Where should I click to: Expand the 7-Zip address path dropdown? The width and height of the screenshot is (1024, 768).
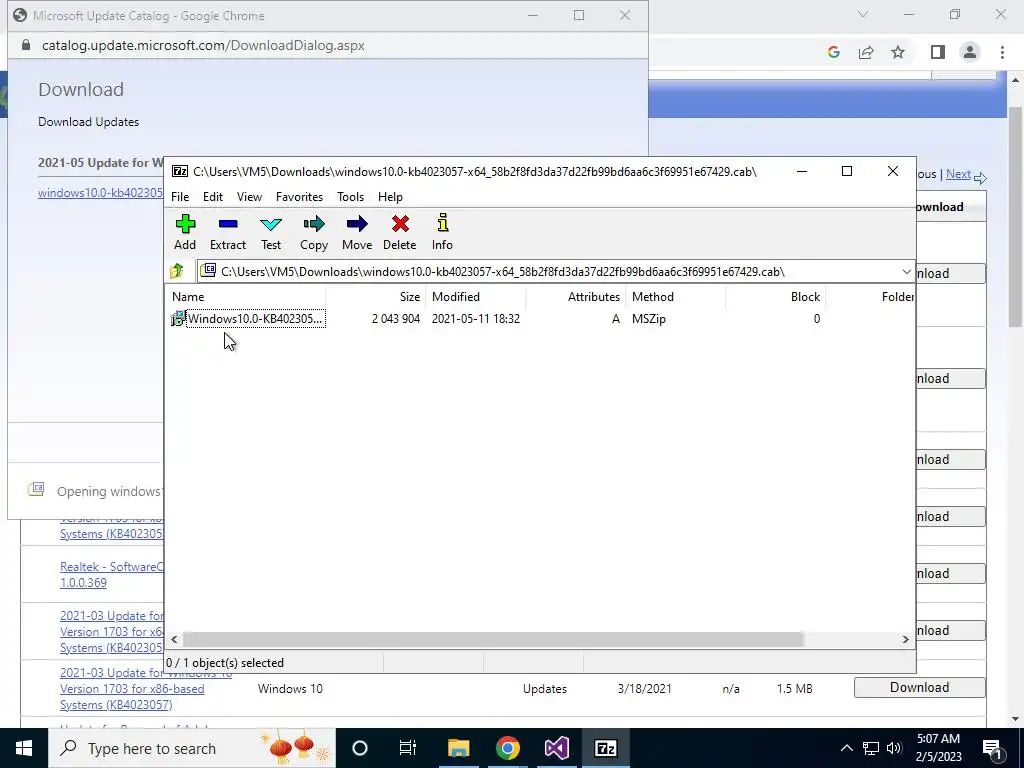pyautogui.click(x=906, y=272)
